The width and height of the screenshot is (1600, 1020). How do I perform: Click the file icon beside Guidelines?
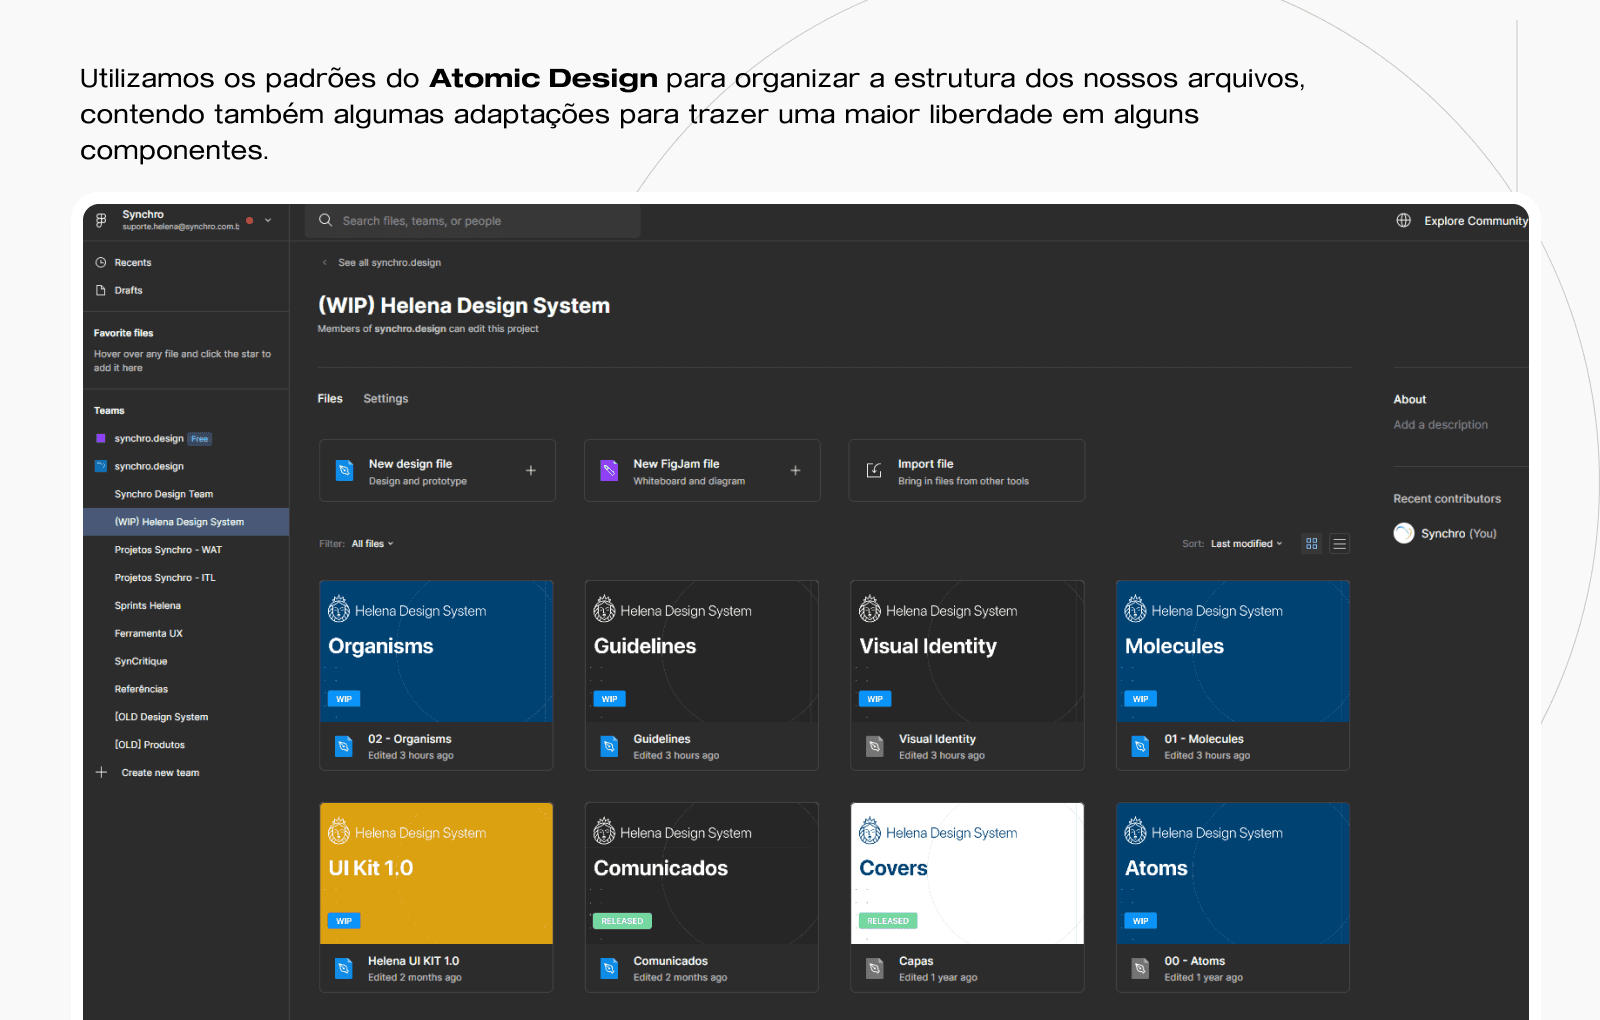[x=609, y=746]
